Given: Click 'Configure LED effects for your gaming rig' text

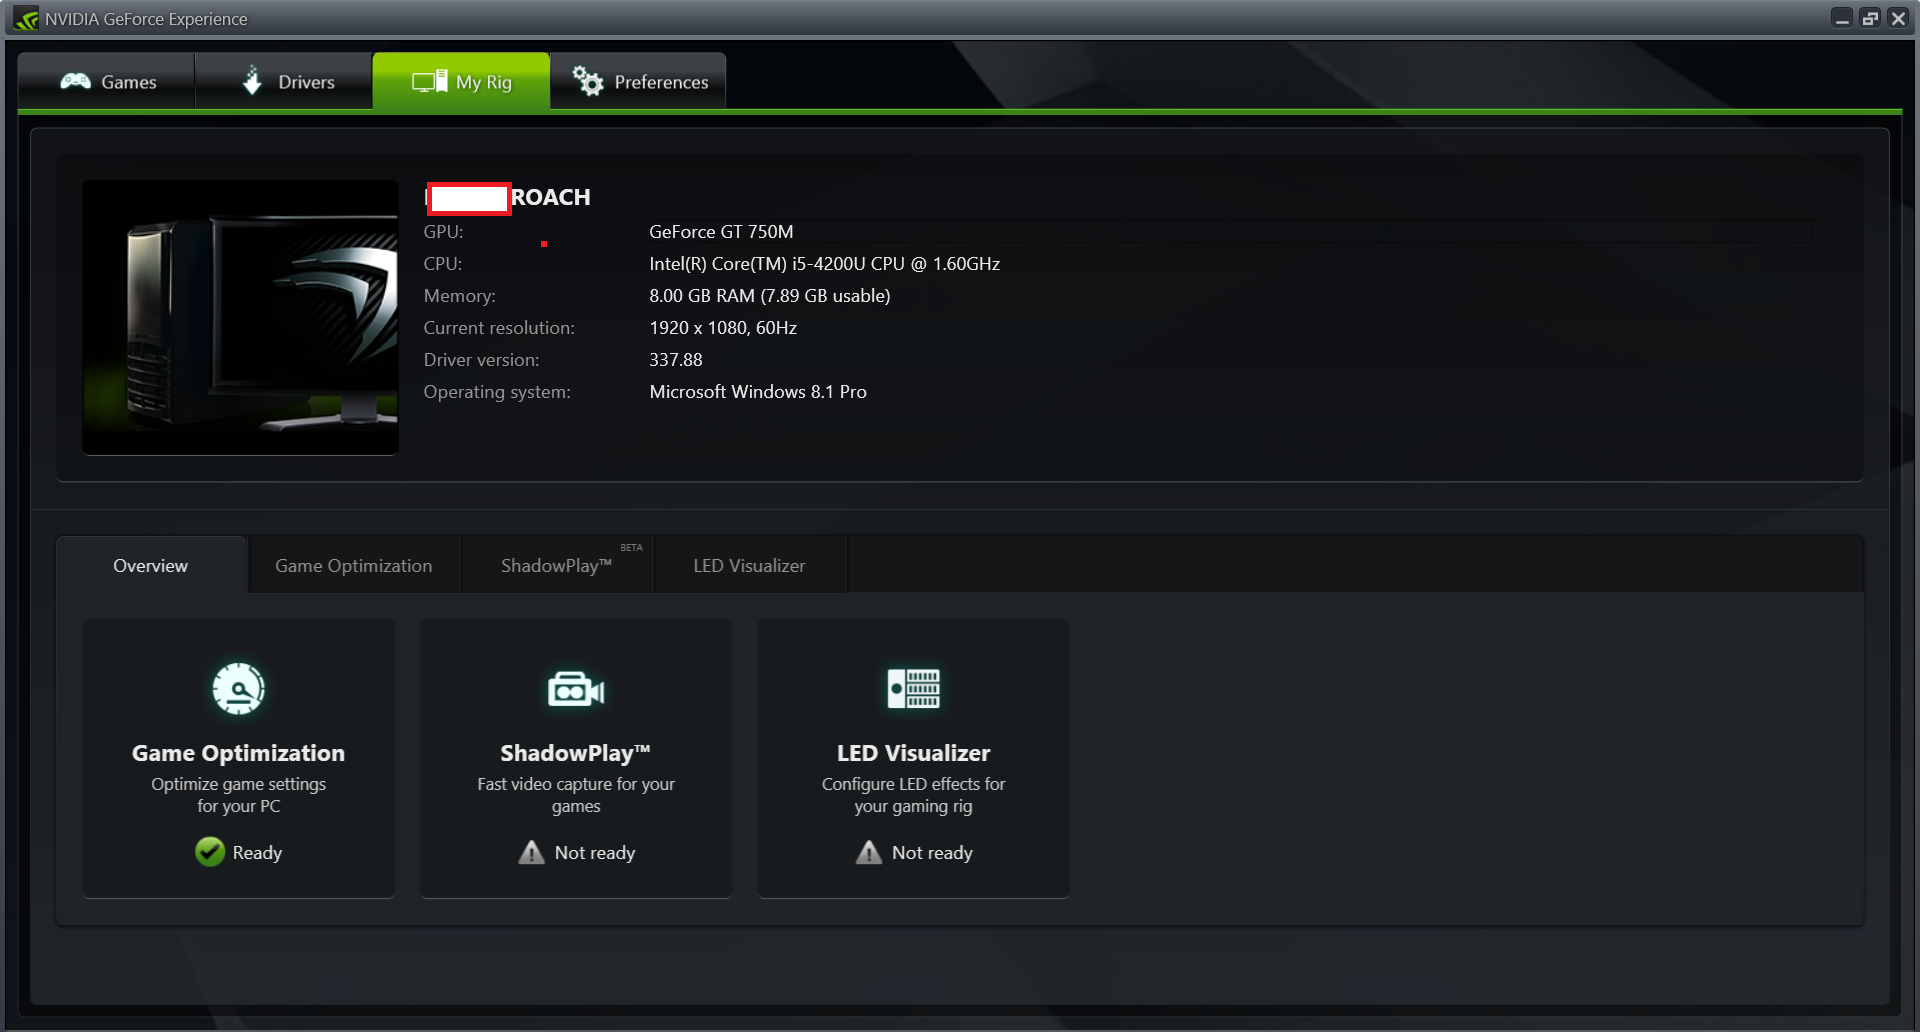Looking at the screenshot, I should [x=914, y=795].
